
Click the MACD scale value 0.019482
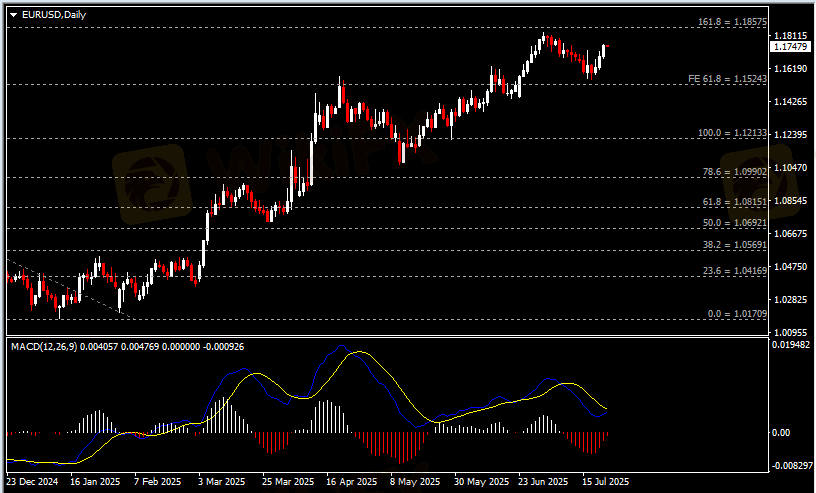click(790, 345)
